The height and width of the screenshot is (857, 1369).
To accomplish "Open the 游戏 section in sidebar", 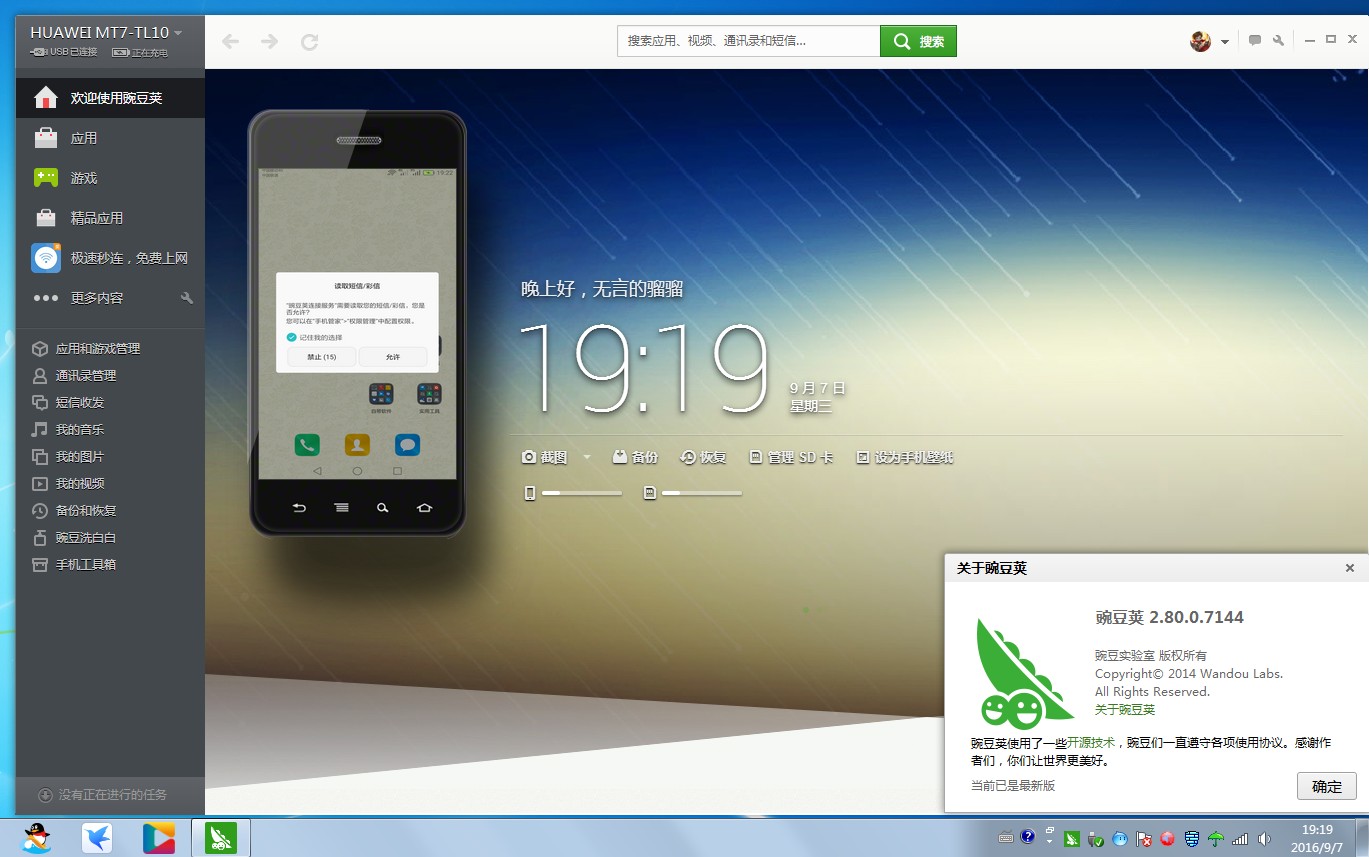I will [110, 178].
